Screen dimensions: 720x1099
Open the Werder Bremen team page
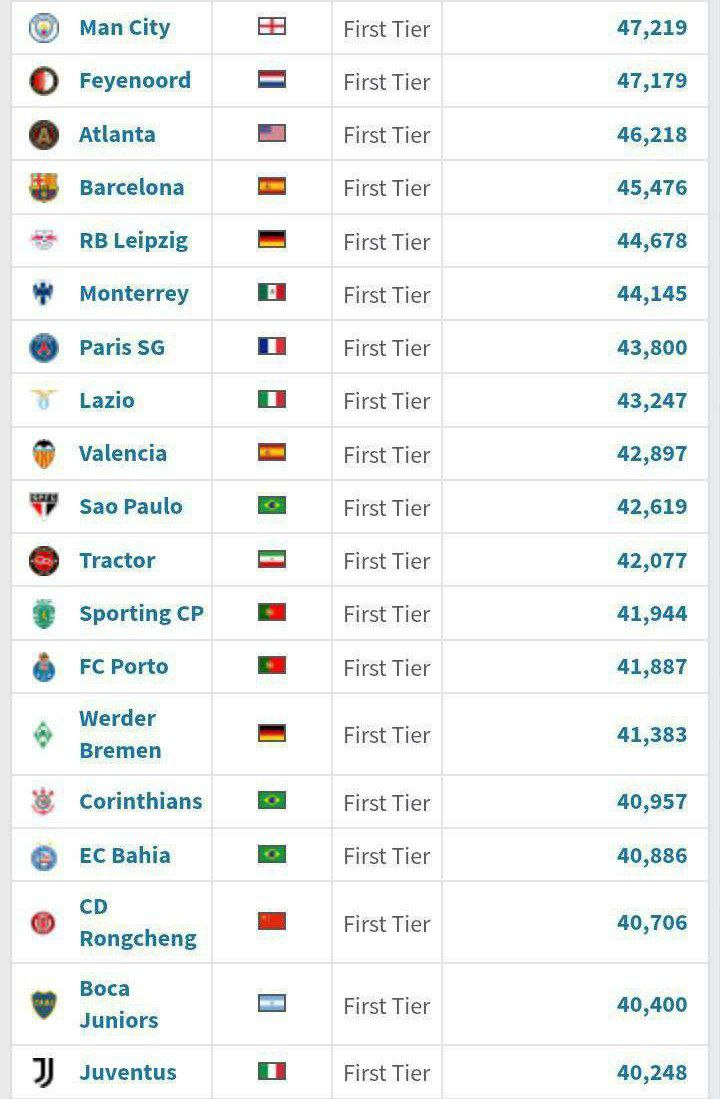tap(120, 735)
